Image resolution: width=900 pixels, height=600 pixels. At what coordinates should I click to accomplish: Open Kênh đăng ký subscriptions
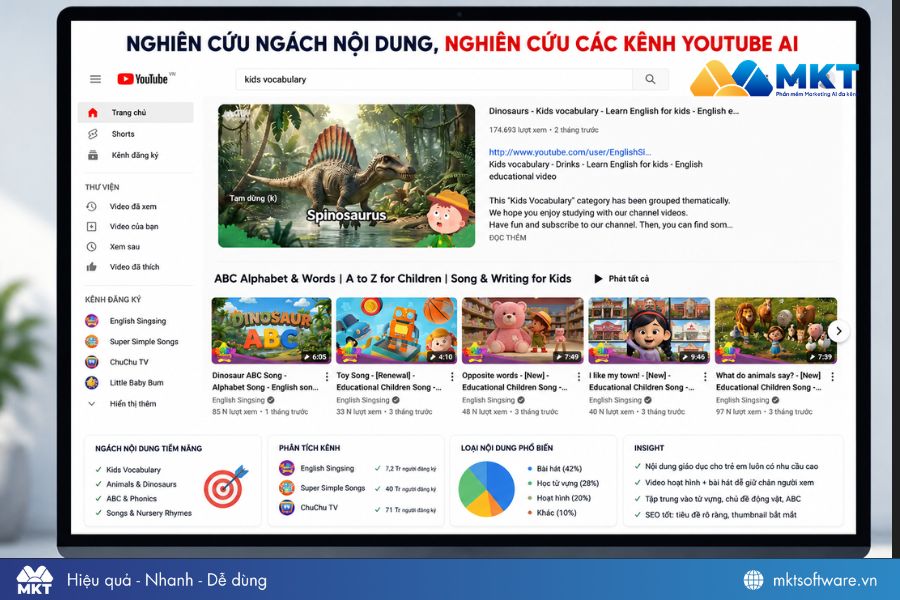135,155
